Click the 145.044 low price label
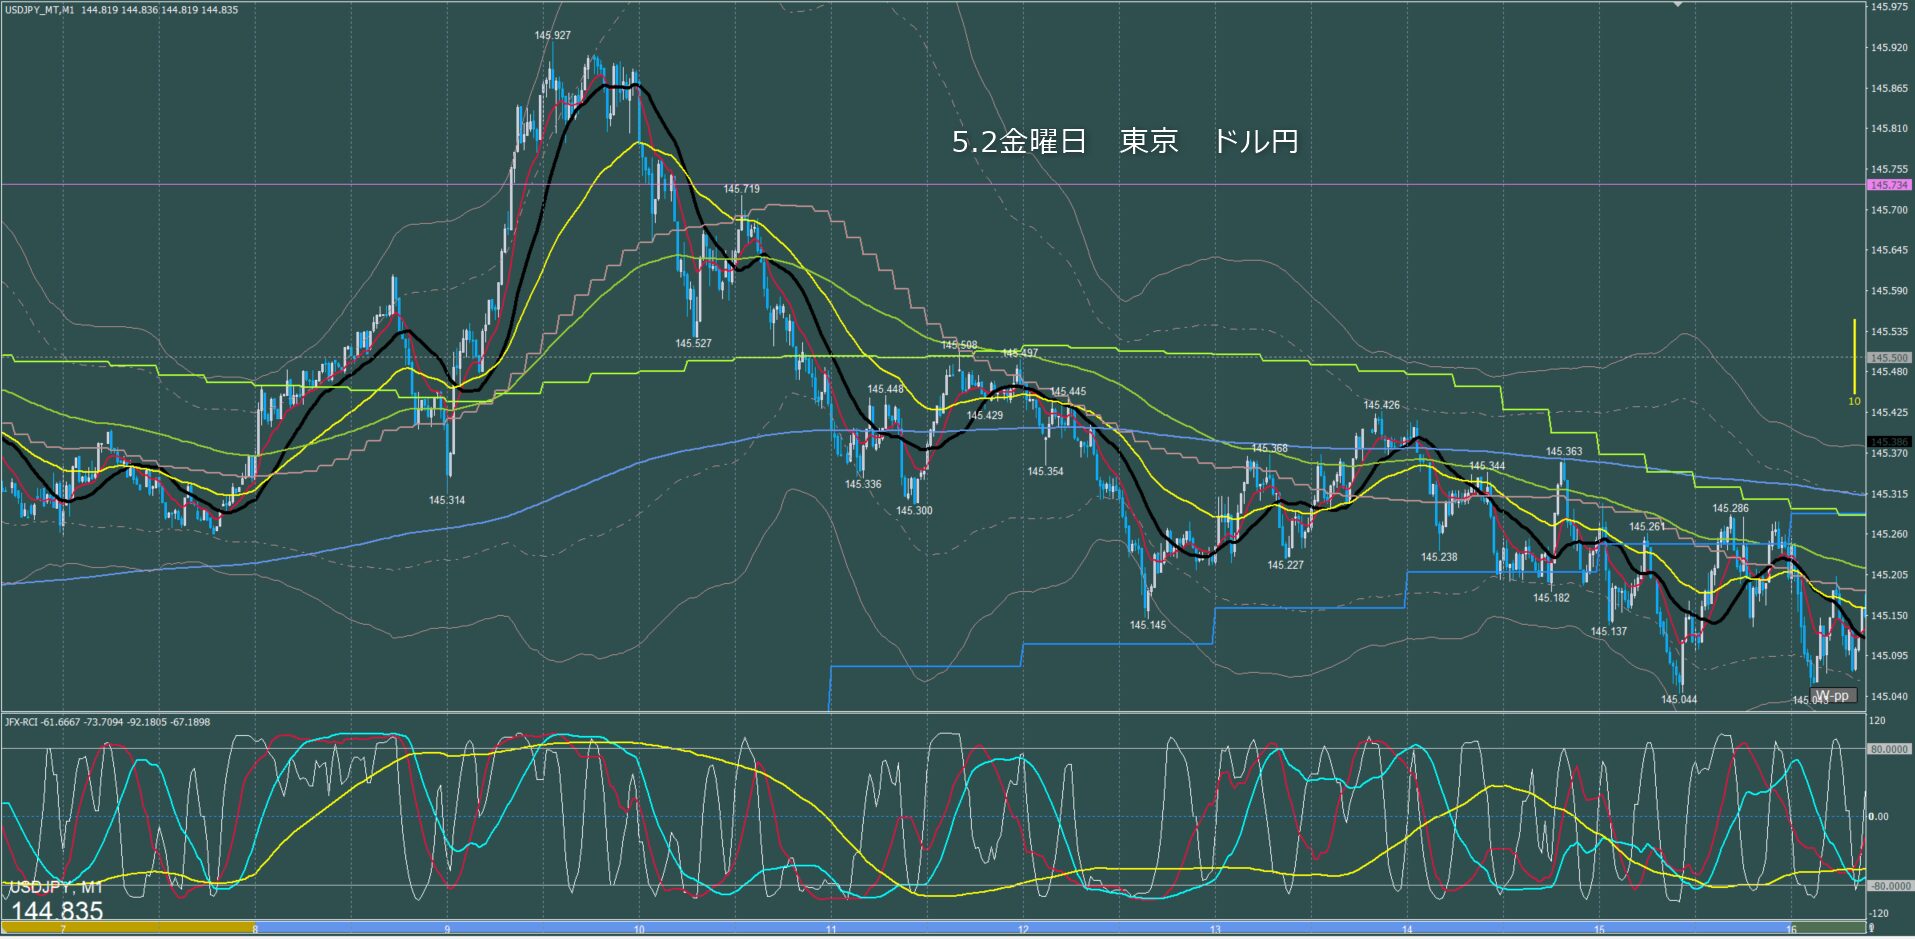Screen dimensions: 1915x939 coord(1679,699)
